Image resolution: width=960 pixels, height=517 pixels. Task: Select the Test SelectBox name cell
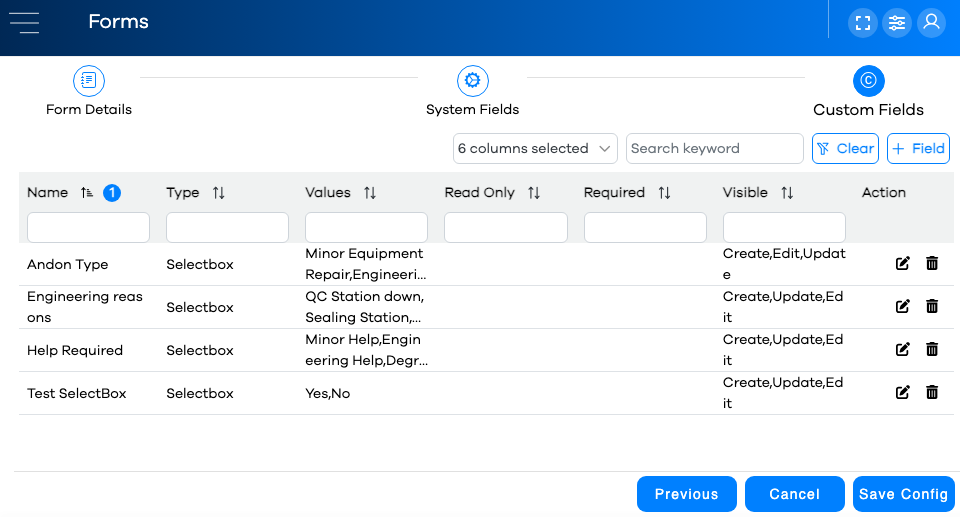click(77, 393)
